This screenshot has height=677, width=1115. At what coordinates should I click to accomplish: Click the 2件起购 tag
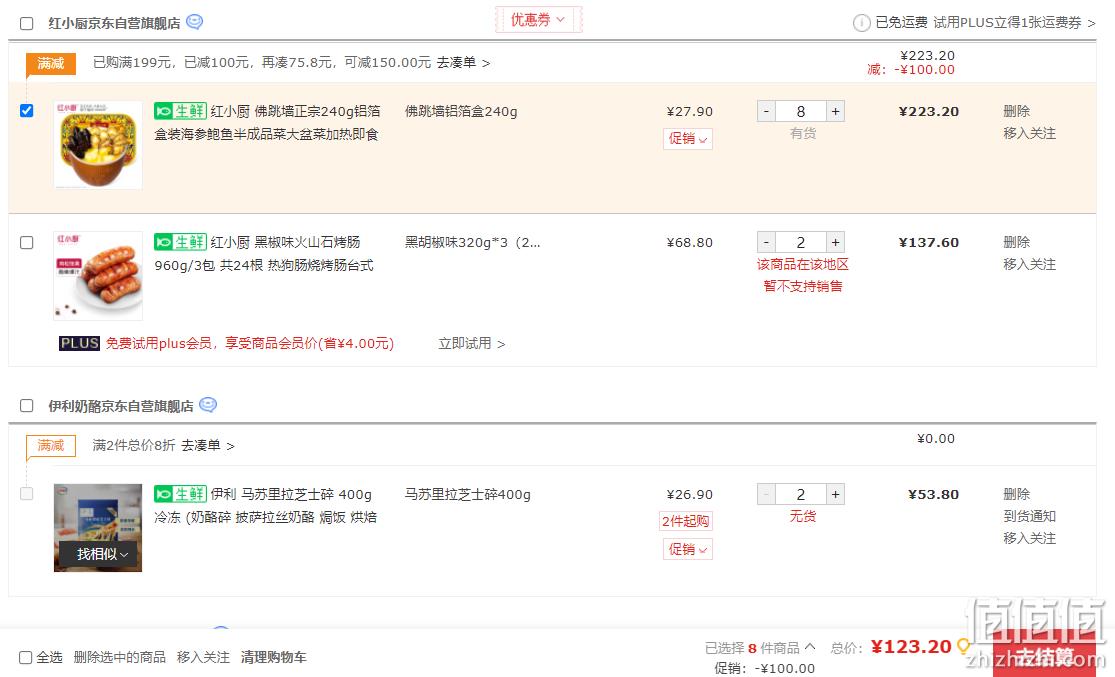pyautogui.click(x=685, y=521)
